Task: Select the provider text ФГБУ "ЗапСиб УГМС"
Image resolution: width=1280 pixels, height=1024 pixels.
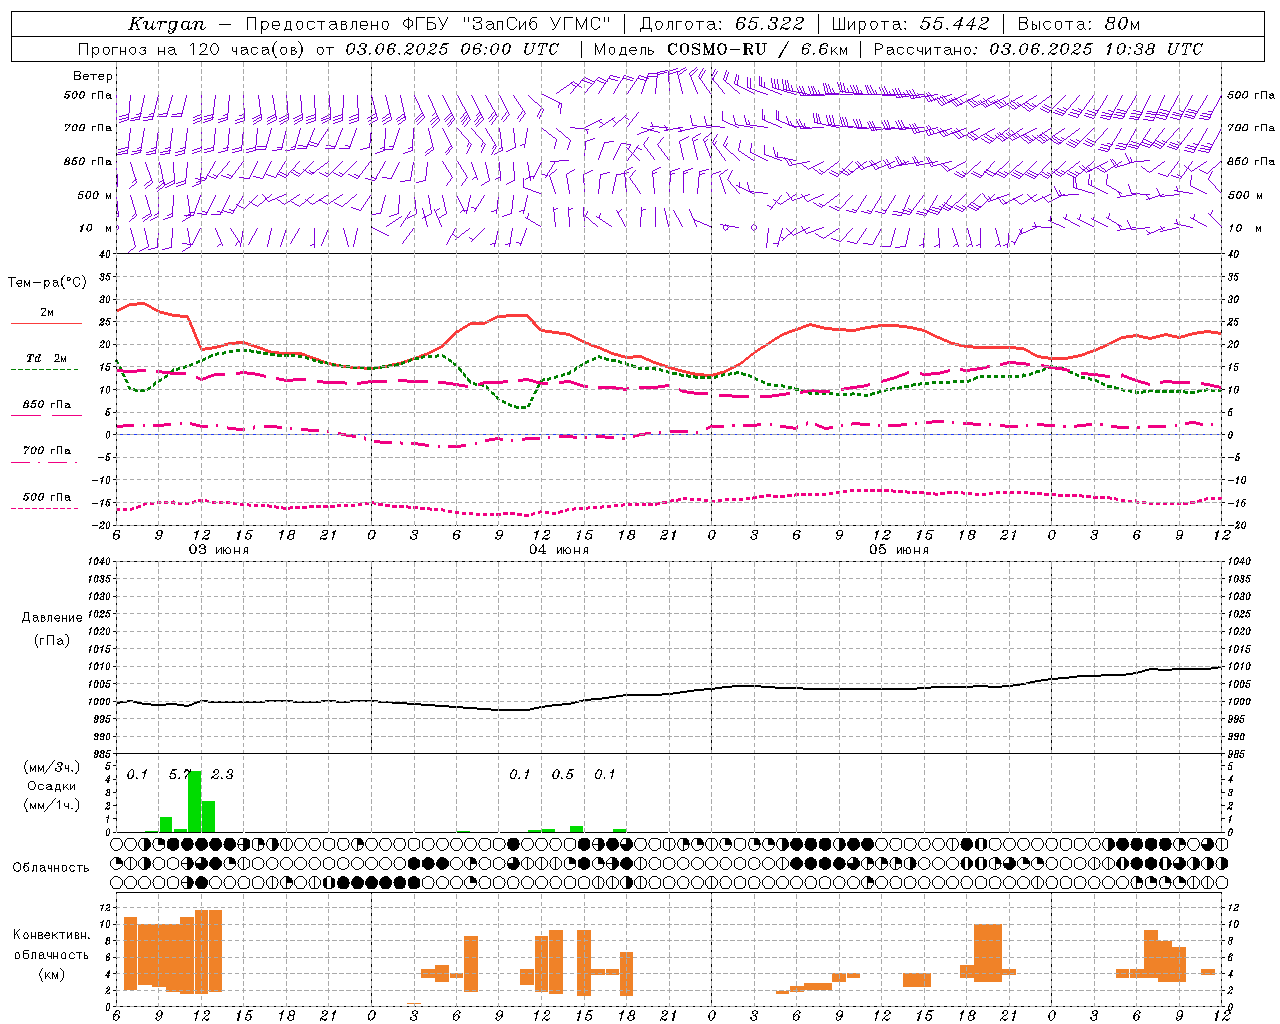Action: point(489,24)
